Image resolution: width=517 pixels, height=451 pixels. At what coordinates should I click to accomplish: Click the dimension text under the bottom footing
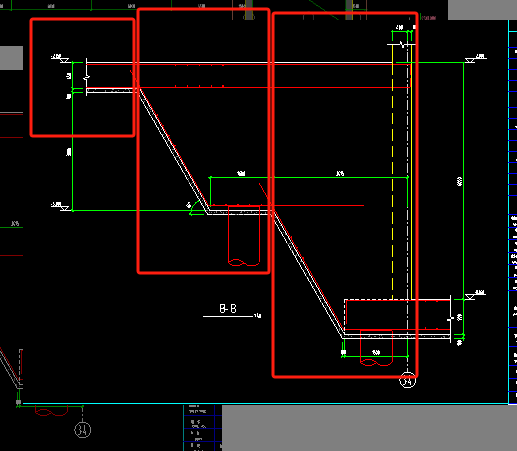click(x=376, y=352)
